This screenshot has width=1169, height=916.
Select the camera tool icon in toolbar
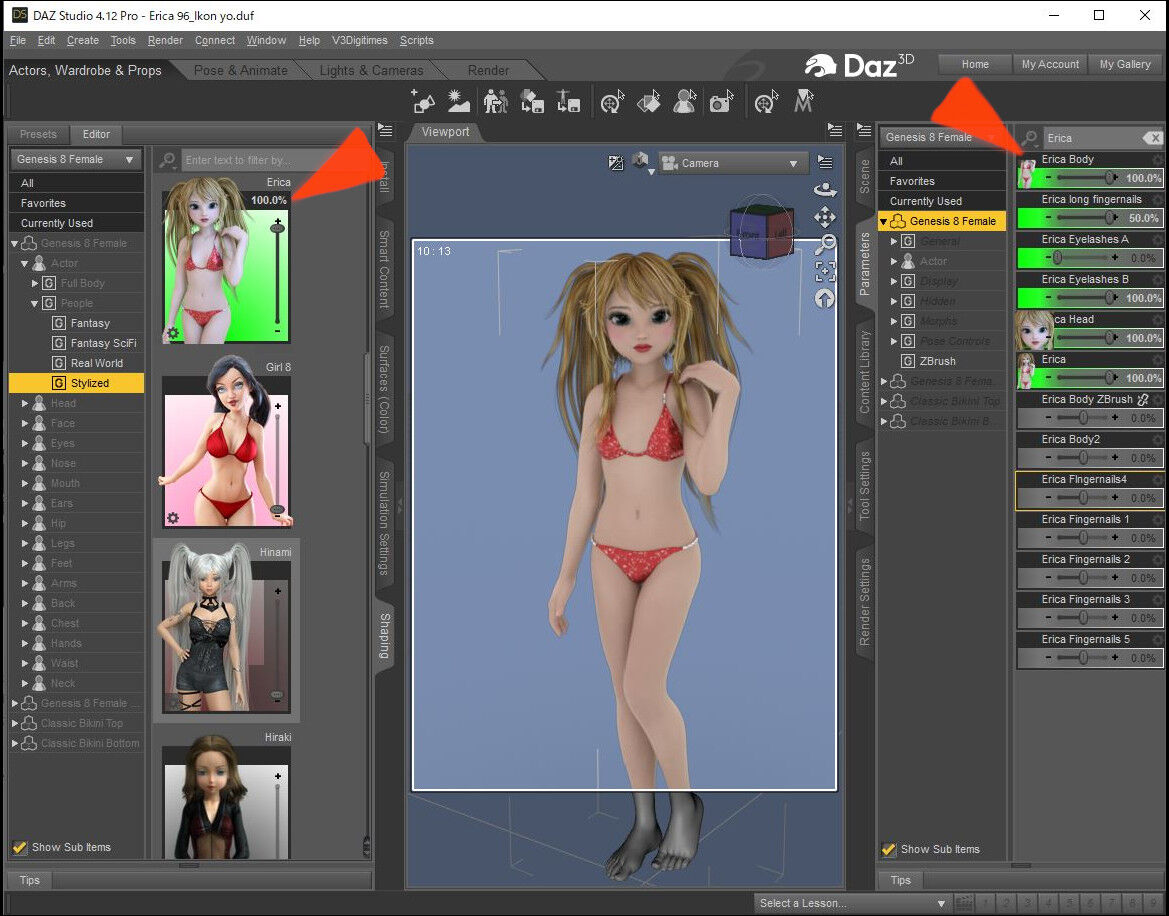coord(721,101)
